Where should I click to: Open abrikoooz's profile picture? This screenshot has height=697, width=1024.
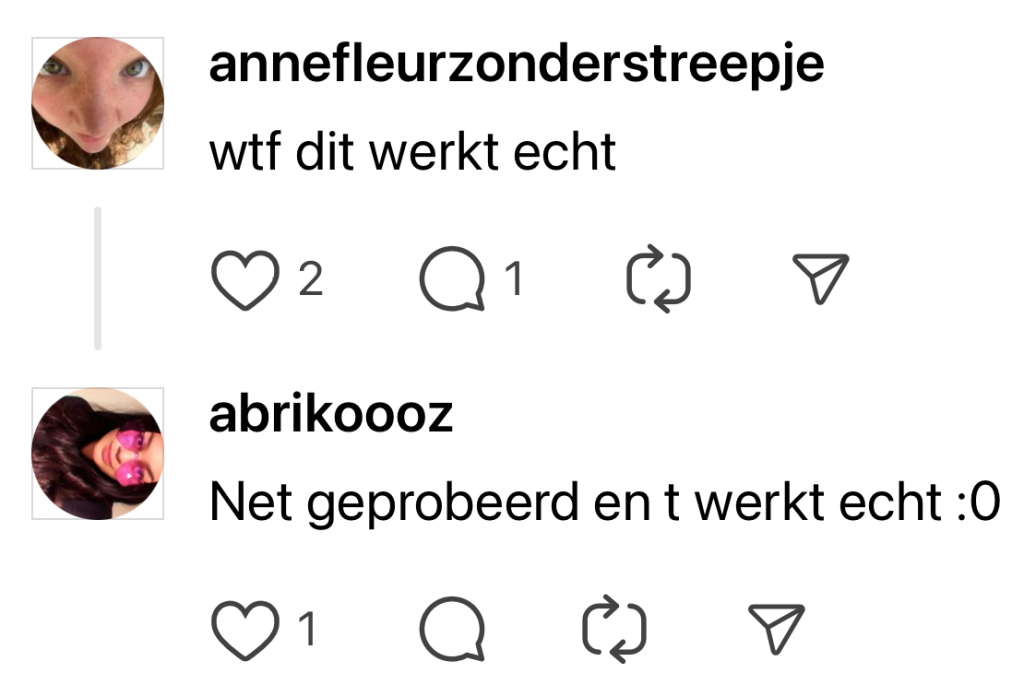98,453
